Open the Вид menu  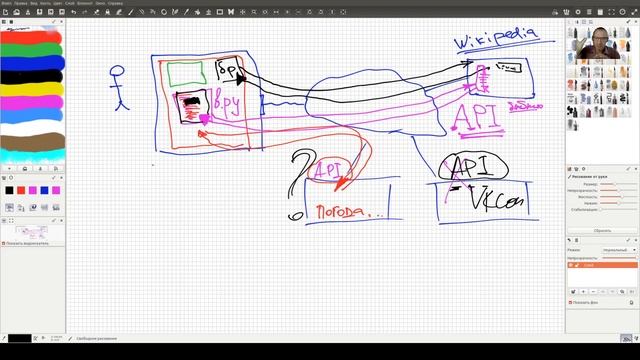(x=33, y=3)
